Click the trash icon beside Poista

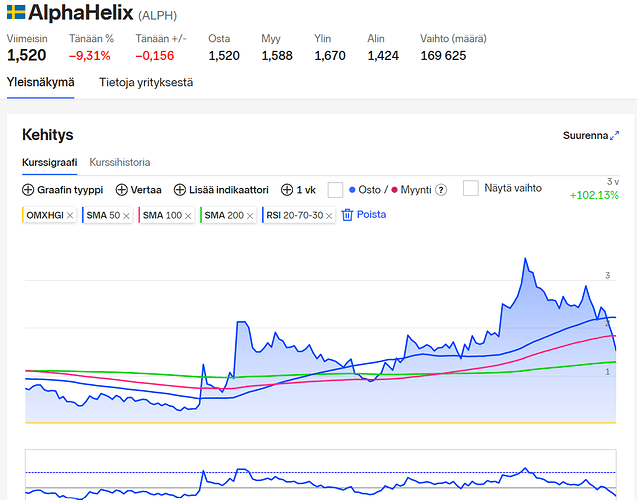click(347, 215)
